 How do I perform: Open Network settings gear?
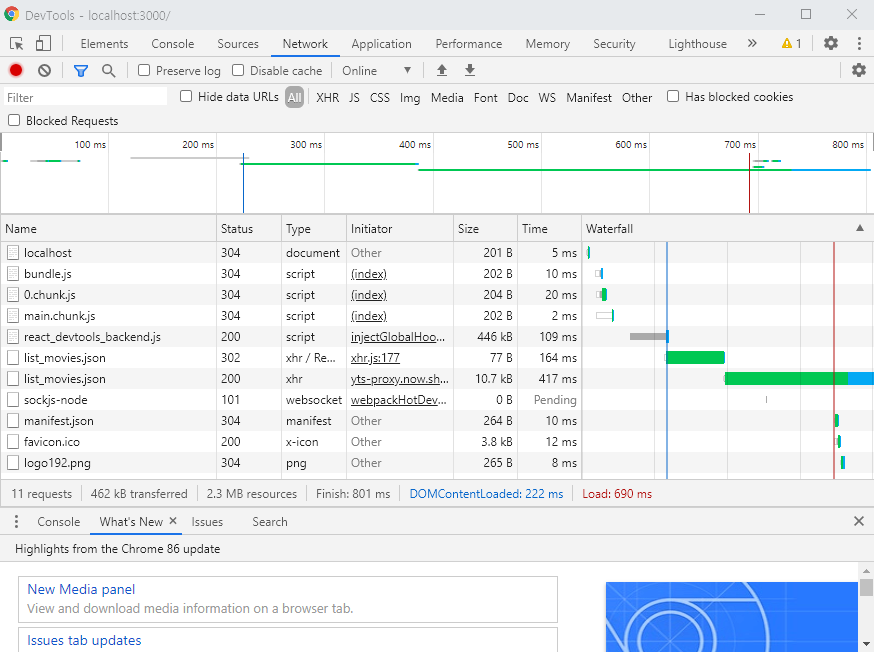point(859,70)
